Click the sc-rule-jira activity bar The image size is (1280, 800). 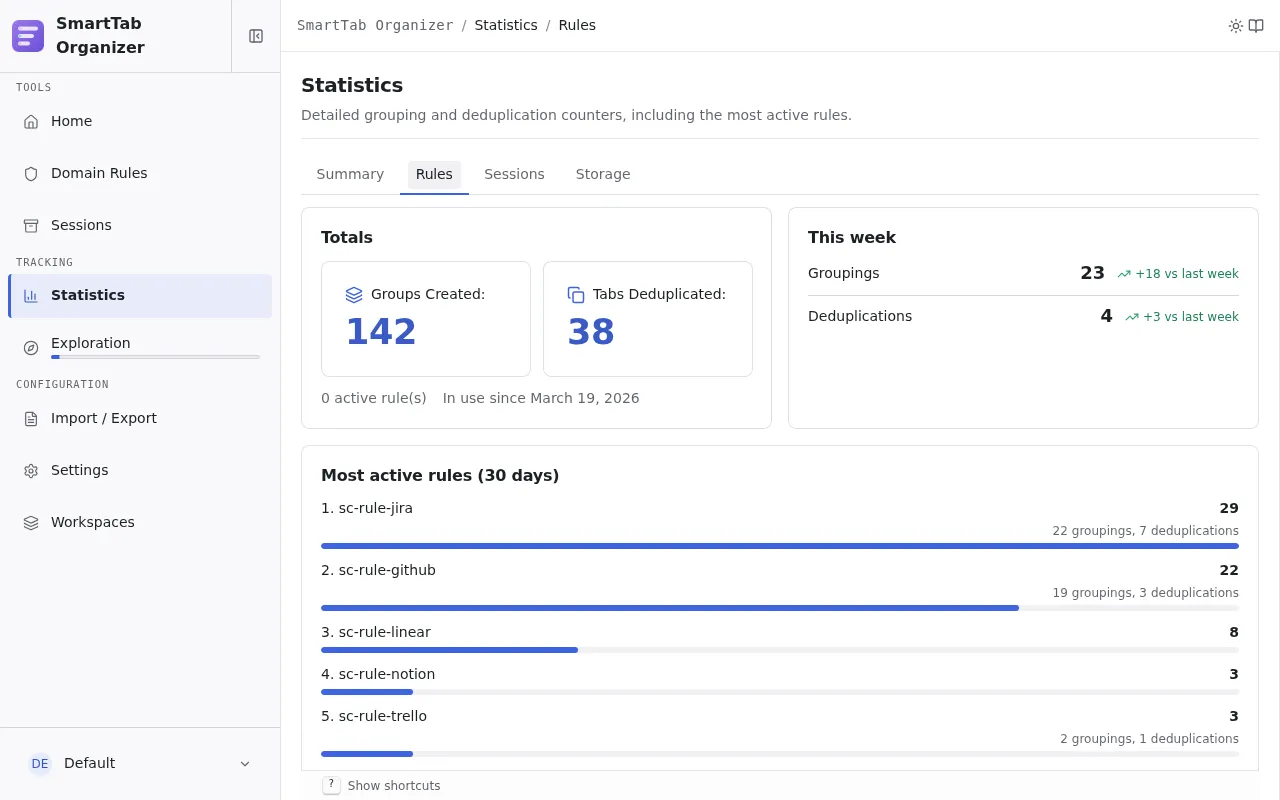pyautogui.click(x=780, y=546)
